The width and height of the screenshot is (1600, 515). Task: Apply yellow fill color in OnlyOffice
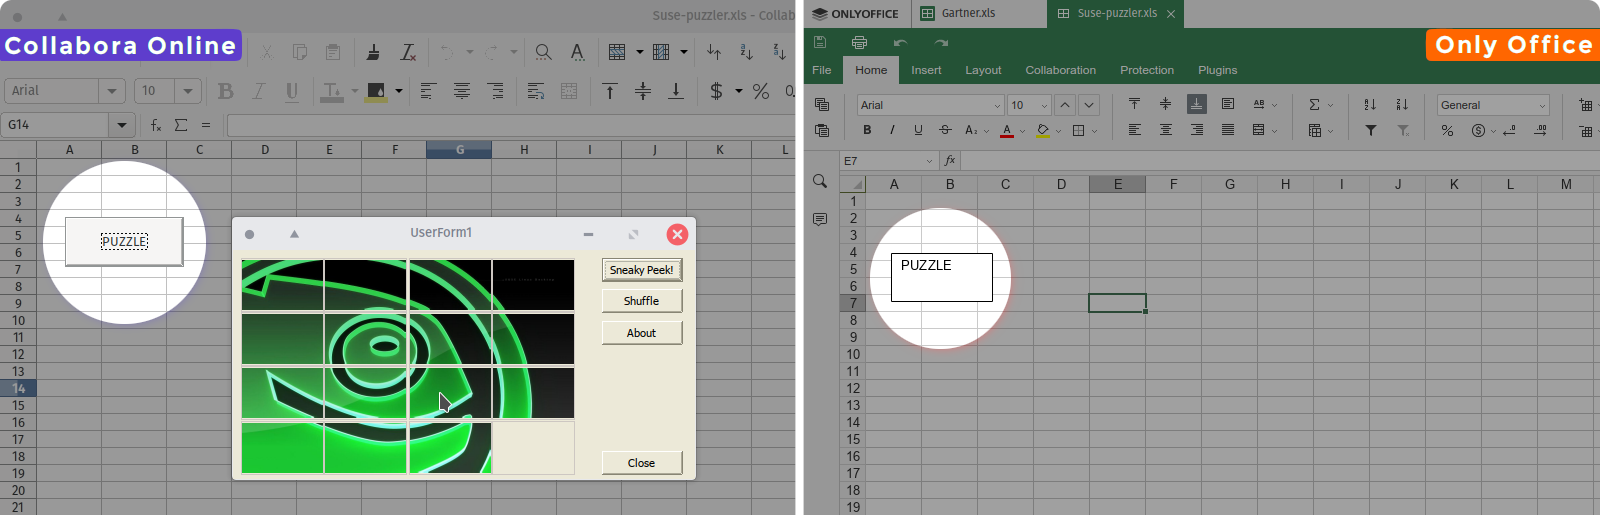point(1043,130)
